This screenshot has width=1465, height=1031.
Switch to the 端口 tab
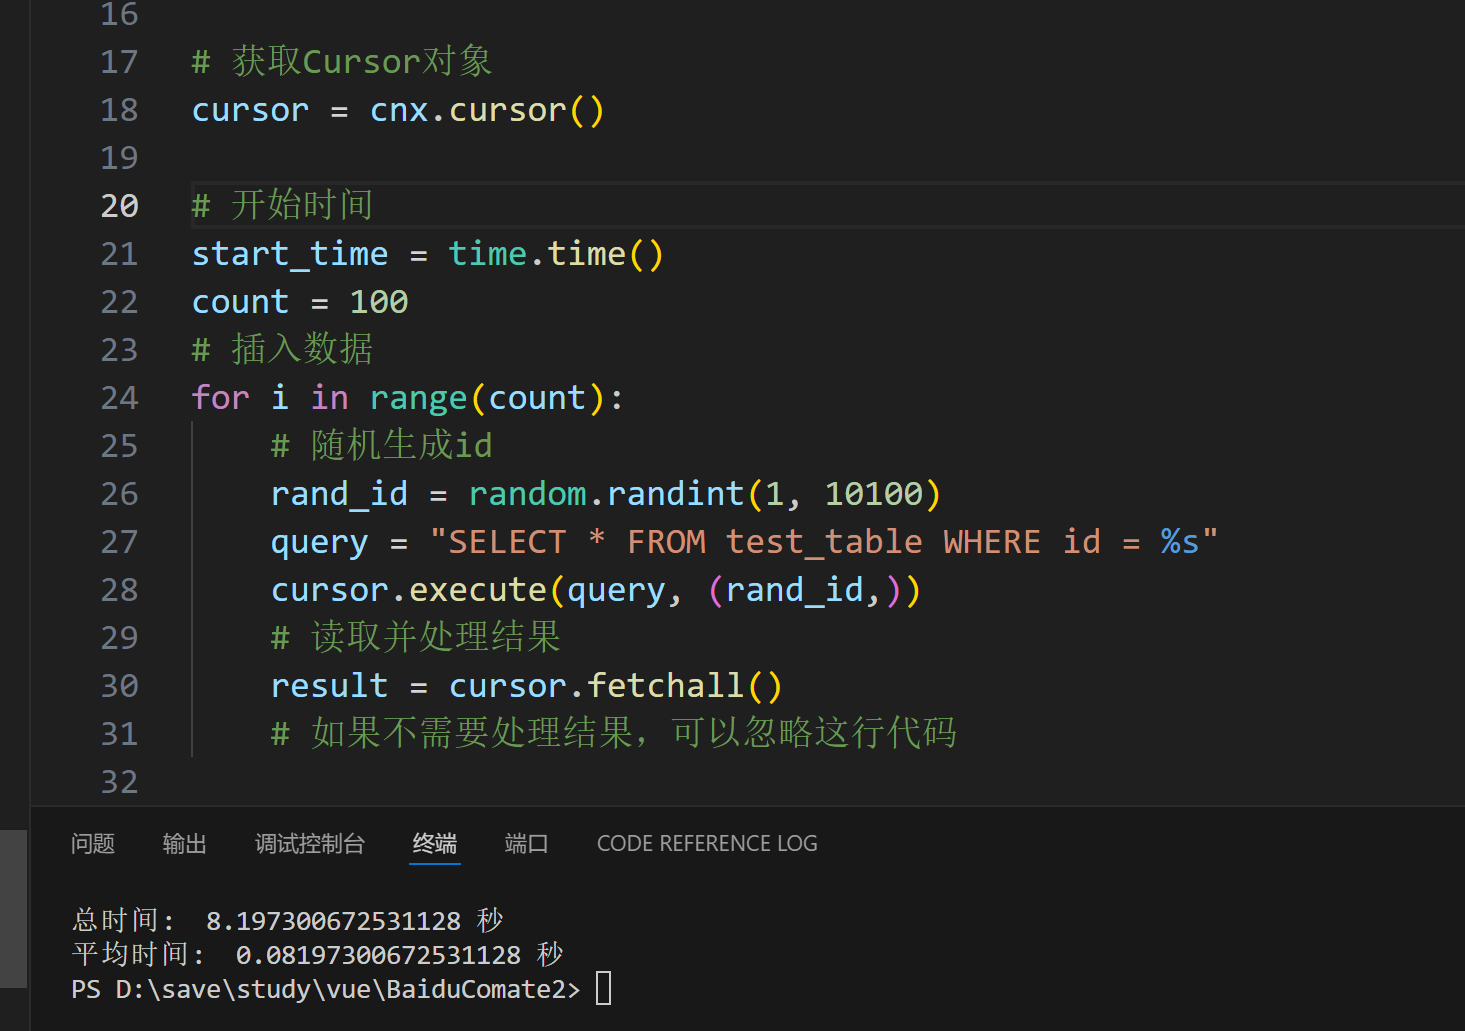527,844
